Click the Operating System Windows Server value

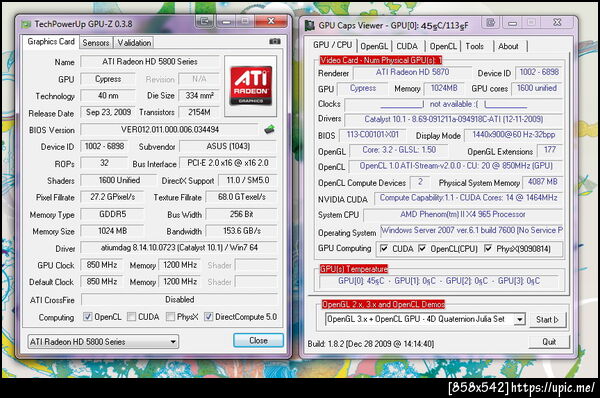471,230
